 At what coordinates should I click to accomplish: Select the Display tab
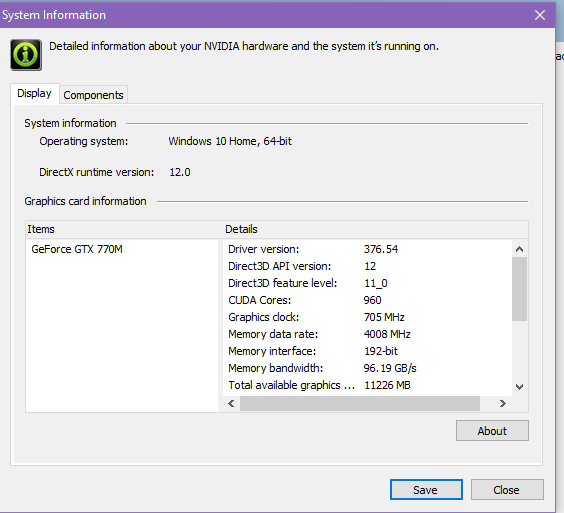[35, 94]
